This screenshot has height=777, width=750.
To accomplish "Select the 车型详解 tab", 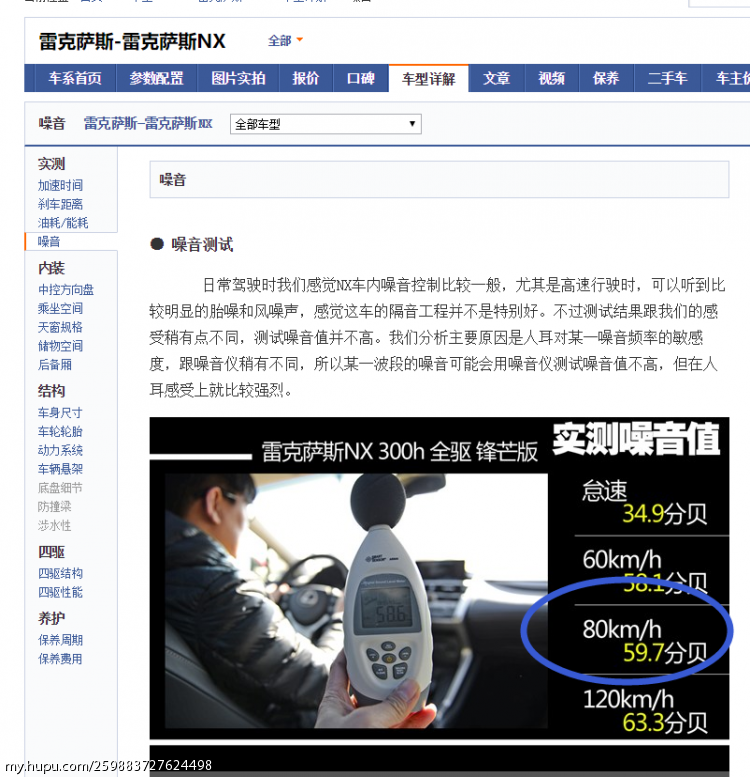I will coord(429,79).
